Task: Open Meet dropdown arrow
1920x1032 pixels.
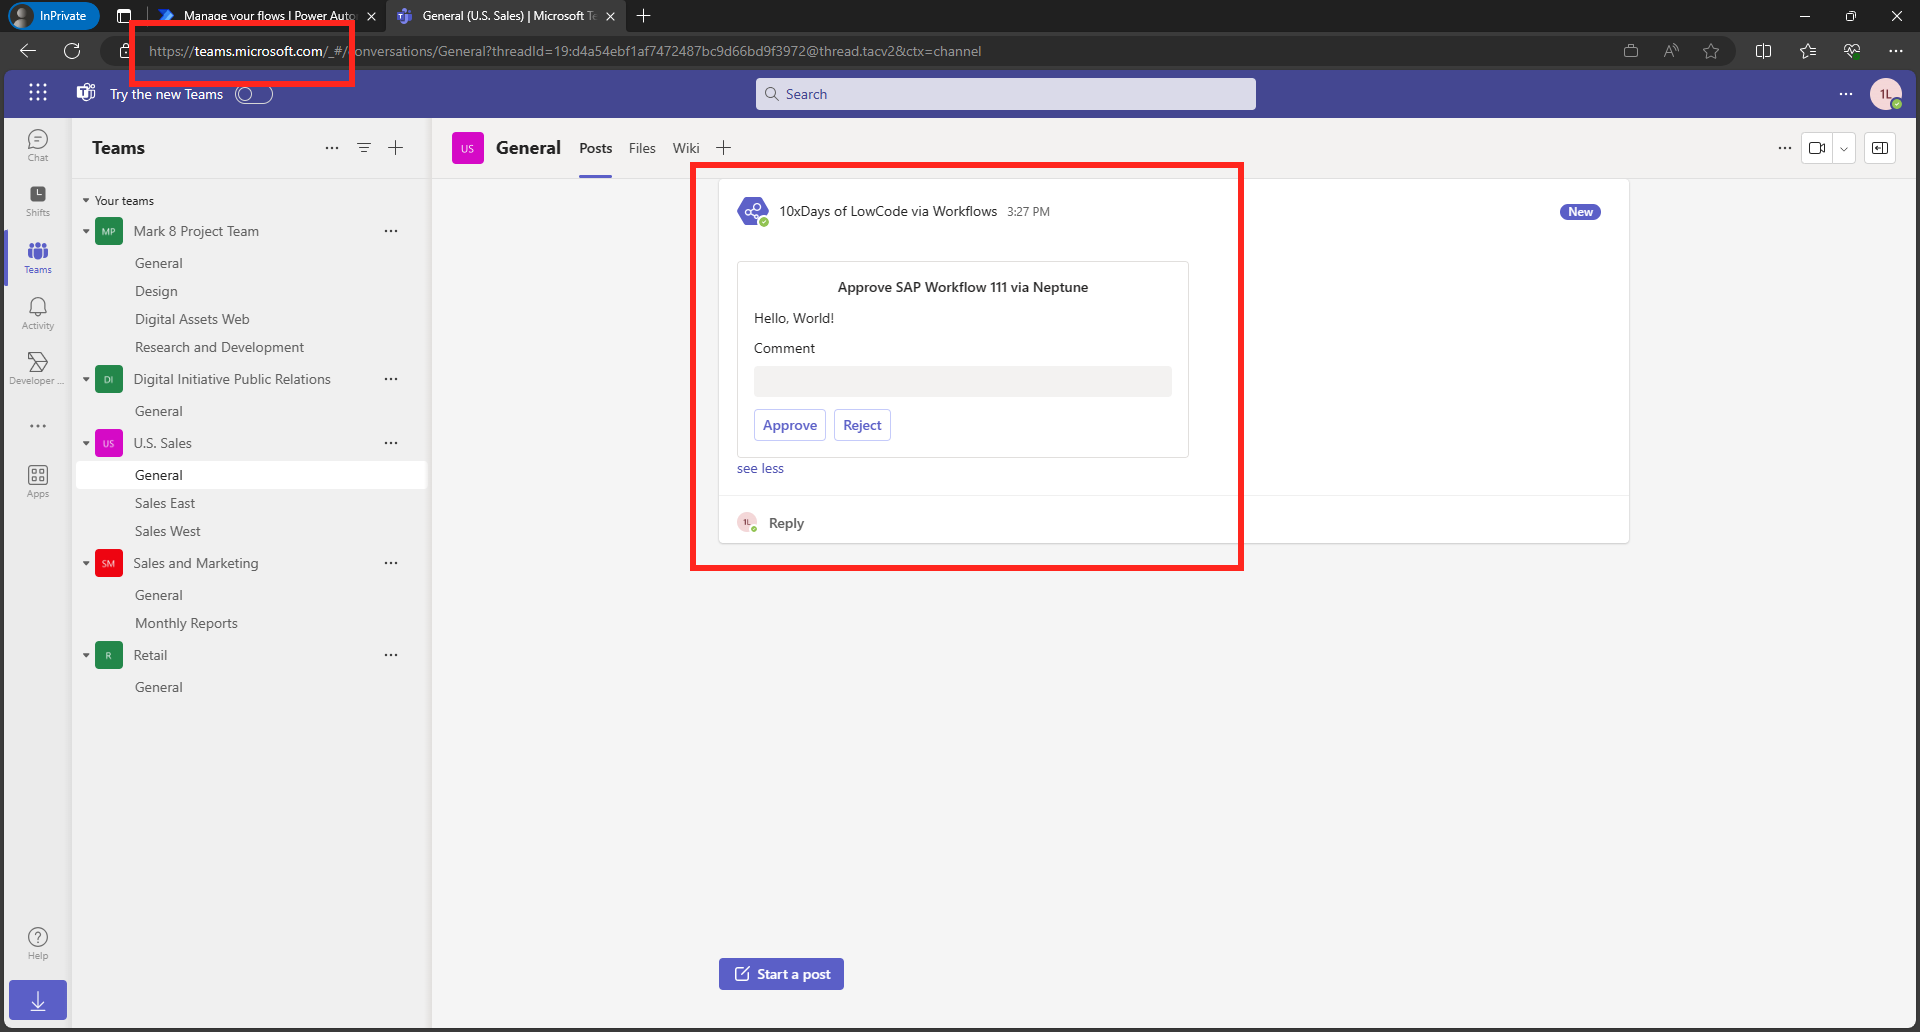Action: point(1844,148)
